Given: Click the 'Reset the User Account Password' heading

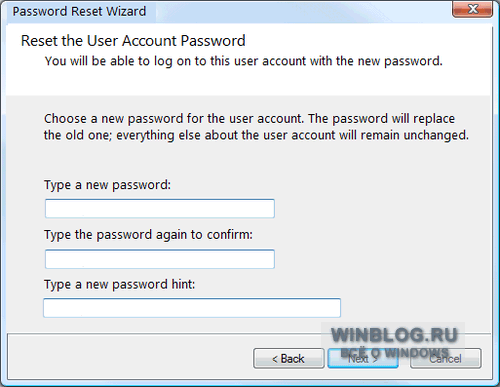Looking at the screenshot, I should click(x=133, y=41).
